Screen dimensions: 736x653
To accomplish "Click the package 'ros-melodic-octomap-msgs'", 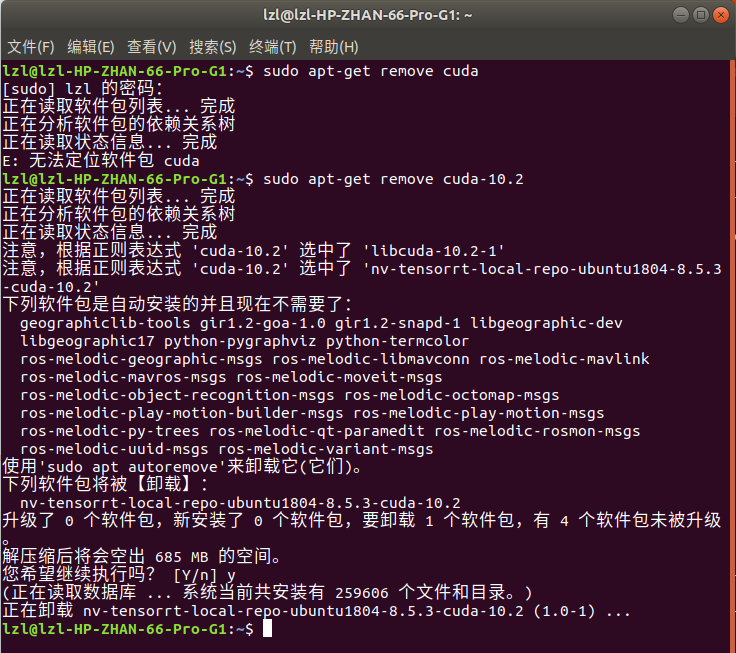I will pyautogui.click(x=452, y=395).
